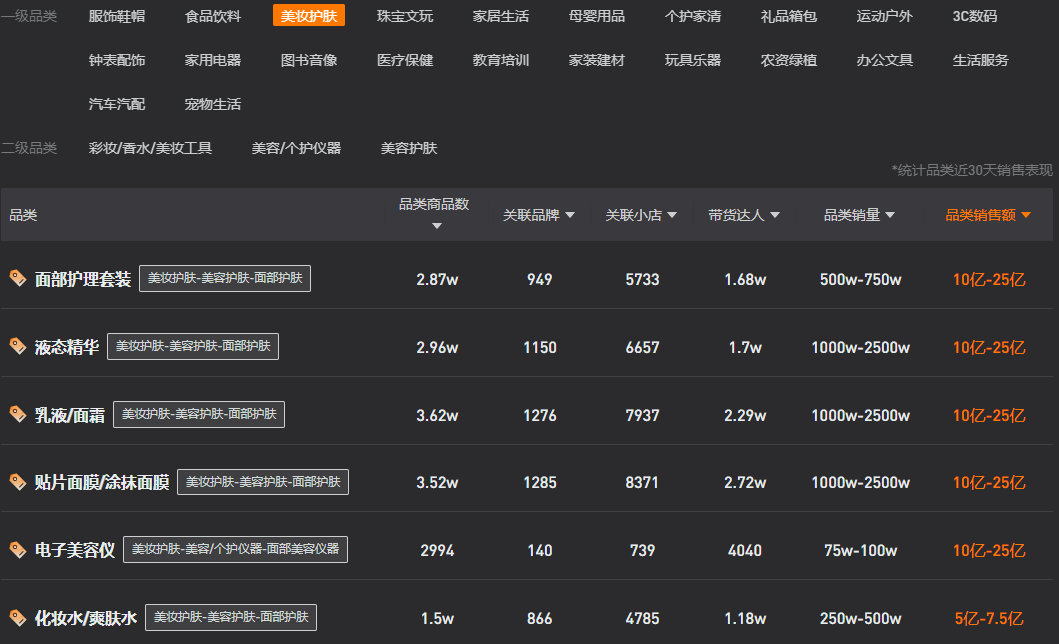Click the tag icon beside 贴片面膜/涂抹面膜
The height and width of the screenshot is (644, 1059).
pos(17,482)
